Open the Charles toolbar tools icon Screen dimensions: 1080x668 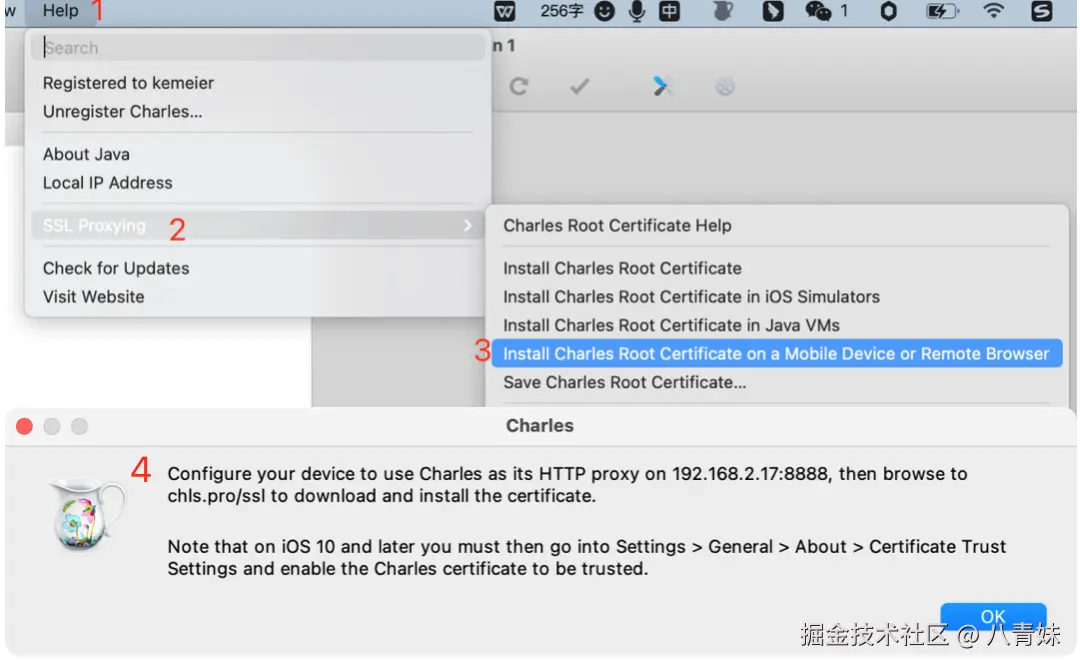661,86
